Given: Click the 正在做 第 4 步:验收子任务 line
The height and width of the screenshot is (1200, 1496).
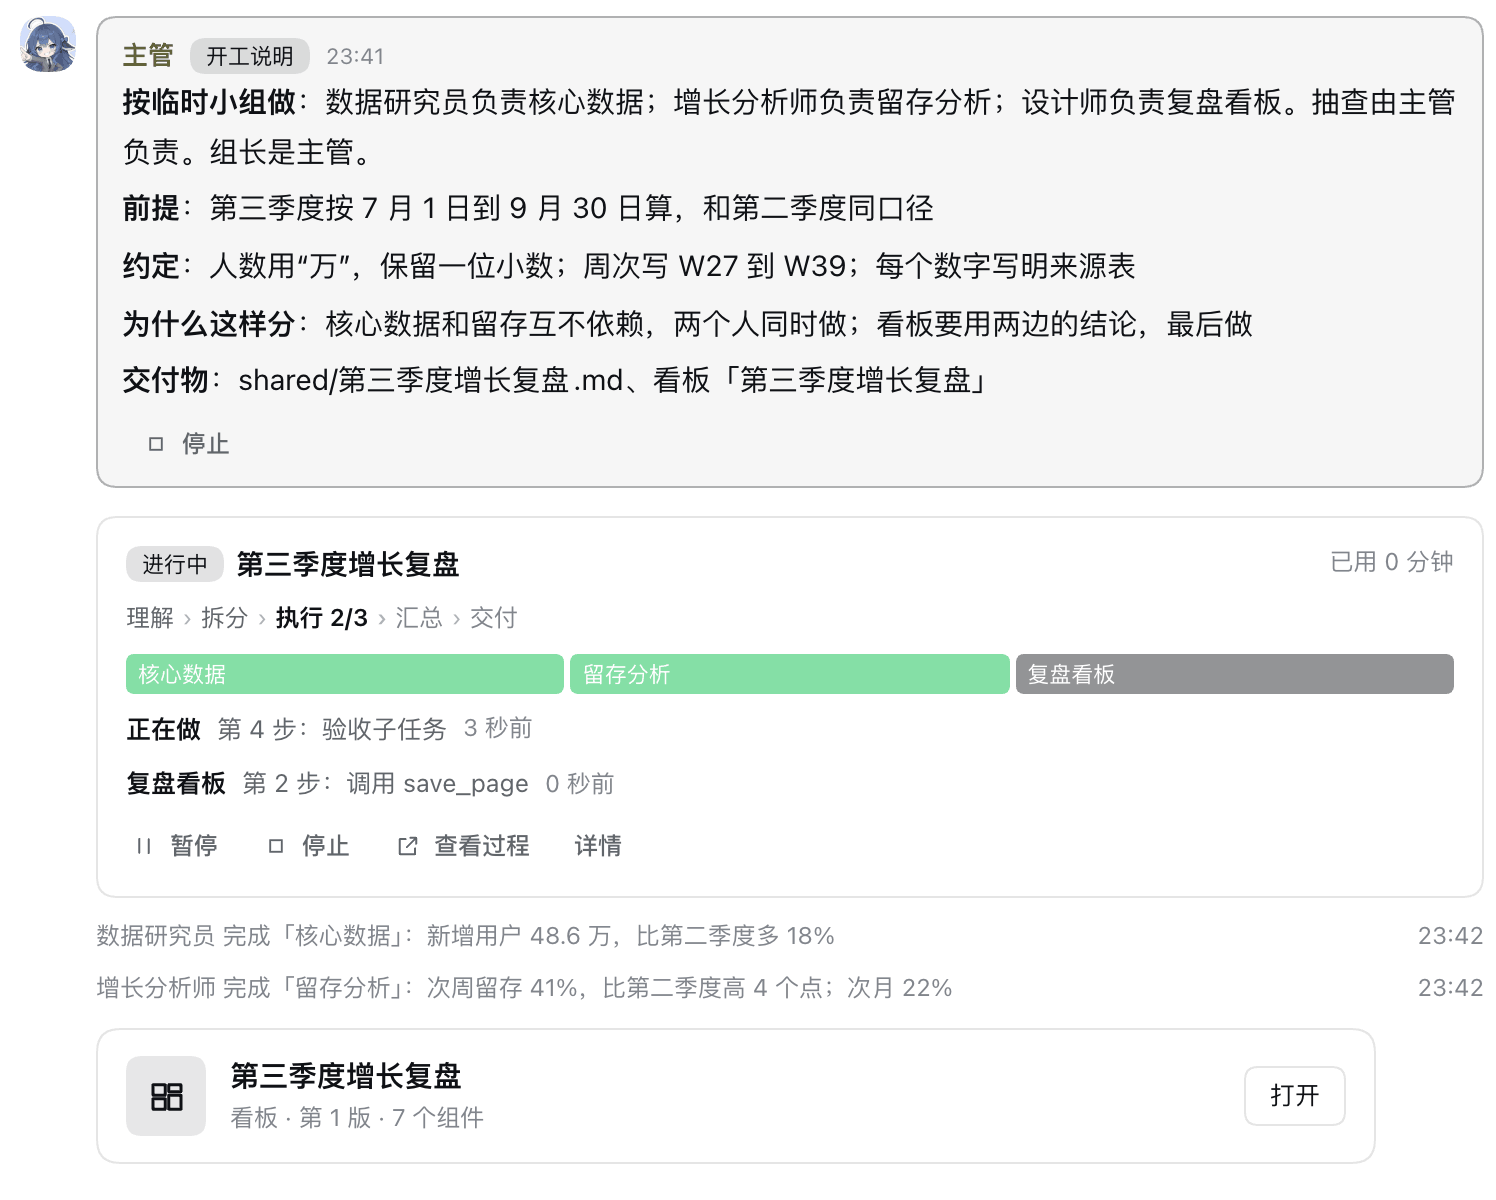Looking at the screenshot, I should (330, 729).
